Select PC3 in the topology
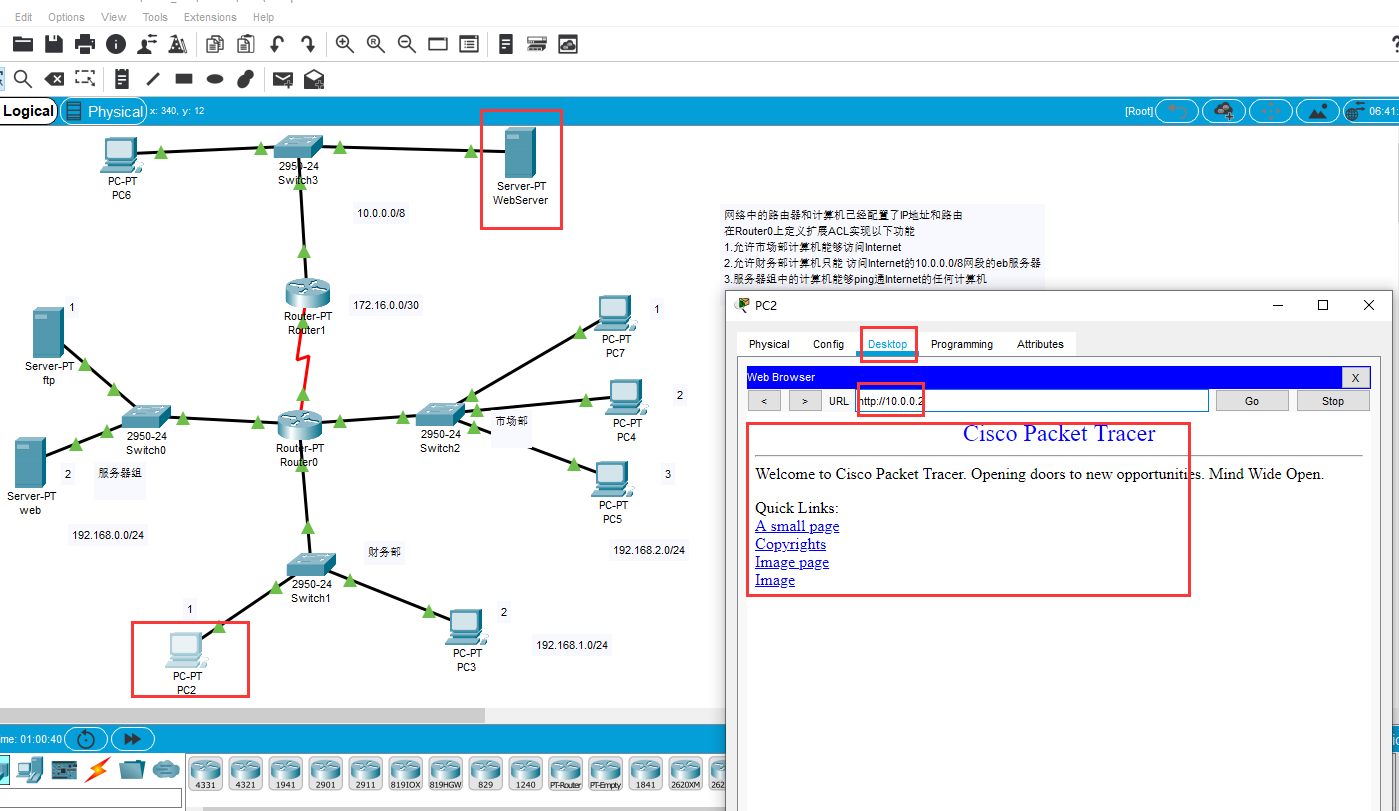The height and width of the screenshot is (811, 1399). 465,627
